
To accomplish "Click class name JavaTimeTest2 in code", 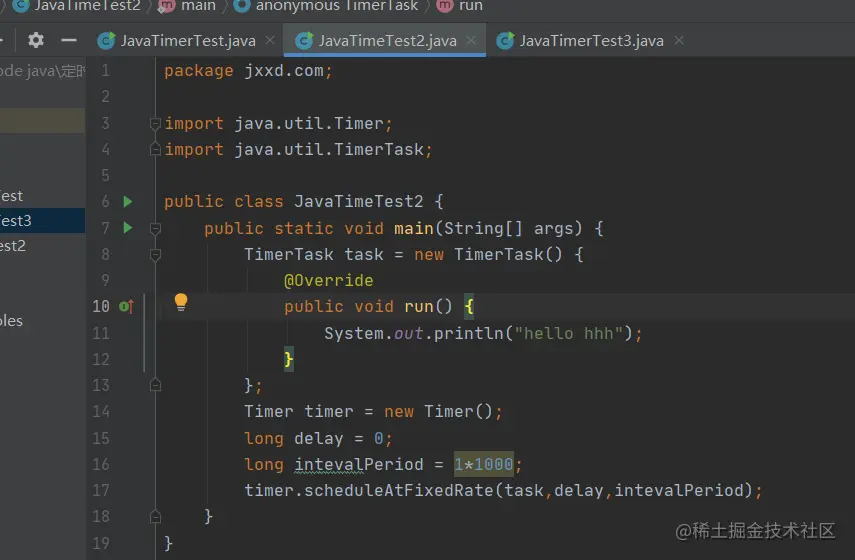I will point(358,202).
